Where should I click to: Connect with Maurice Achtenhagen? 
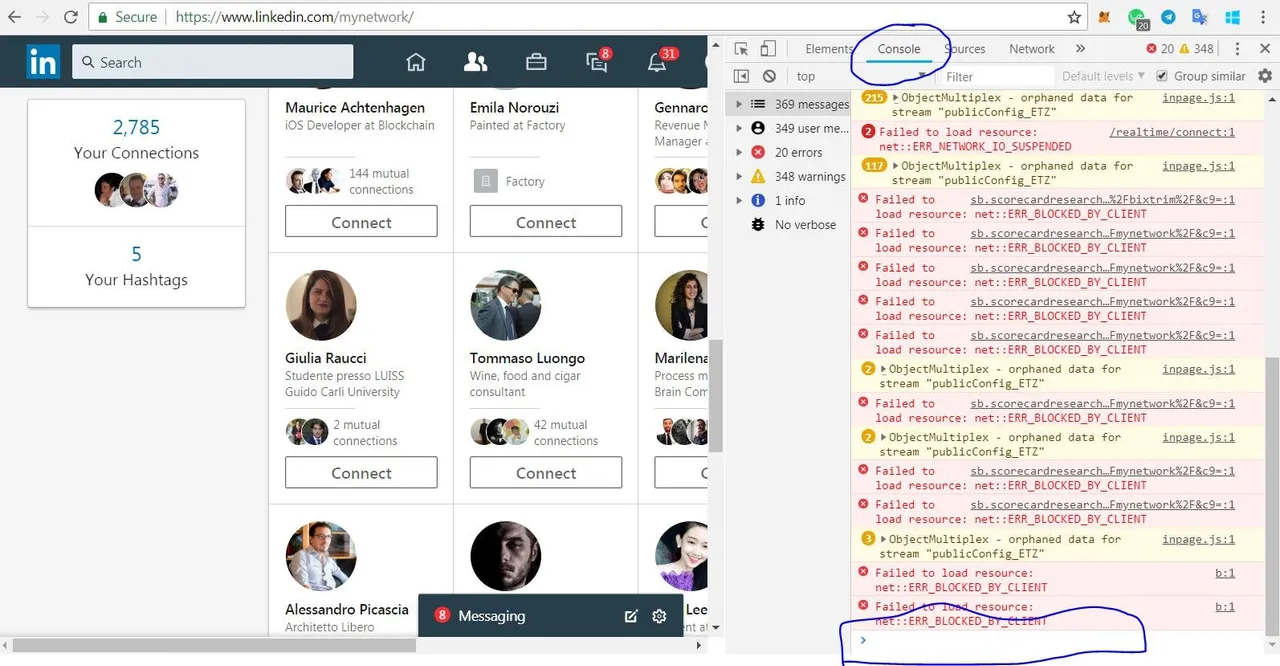coord(361,222)
